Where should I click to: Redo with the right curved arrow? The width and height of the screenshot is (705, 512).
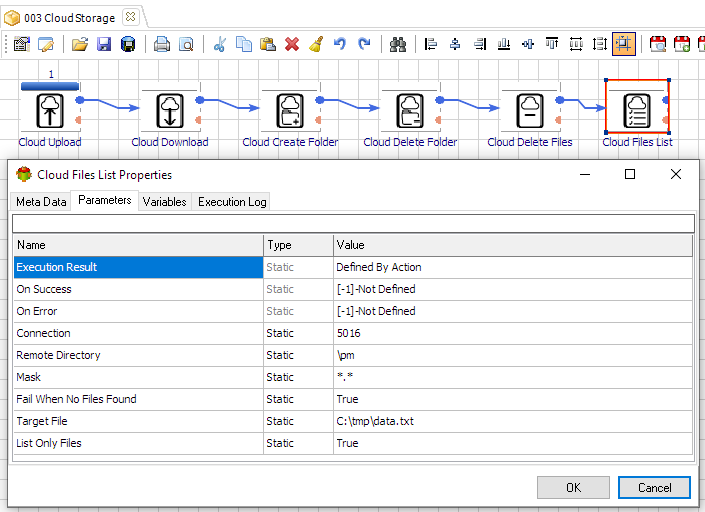pyautogui.click(x=364, y=44)
